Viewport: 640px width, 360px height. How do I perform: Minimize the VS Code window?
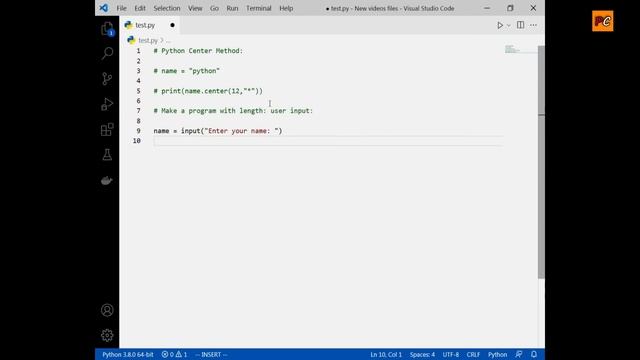[x=487, y=8]
